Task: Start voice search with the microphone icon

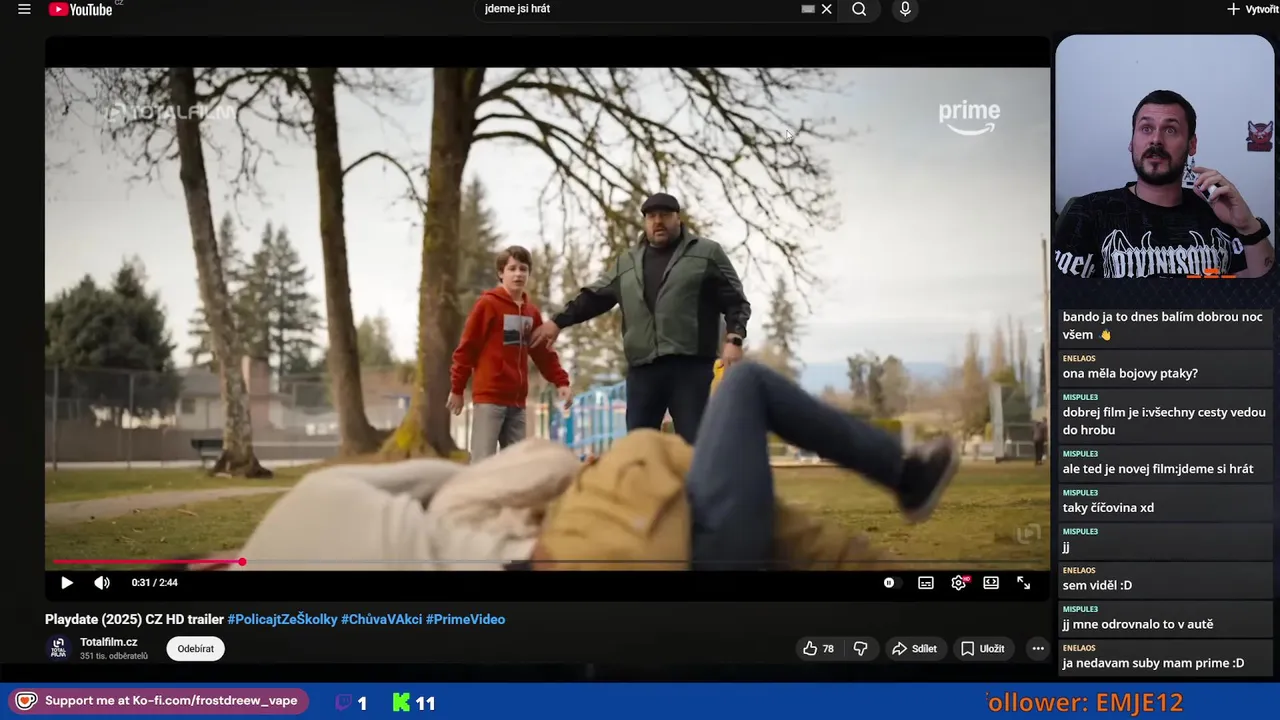Action: [x=905, y=9]
